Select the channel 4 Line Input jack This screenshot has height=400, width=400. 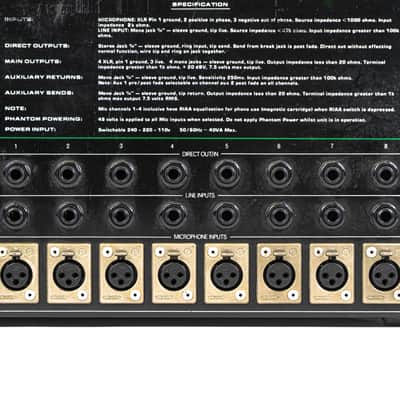(x=173, y=215)
